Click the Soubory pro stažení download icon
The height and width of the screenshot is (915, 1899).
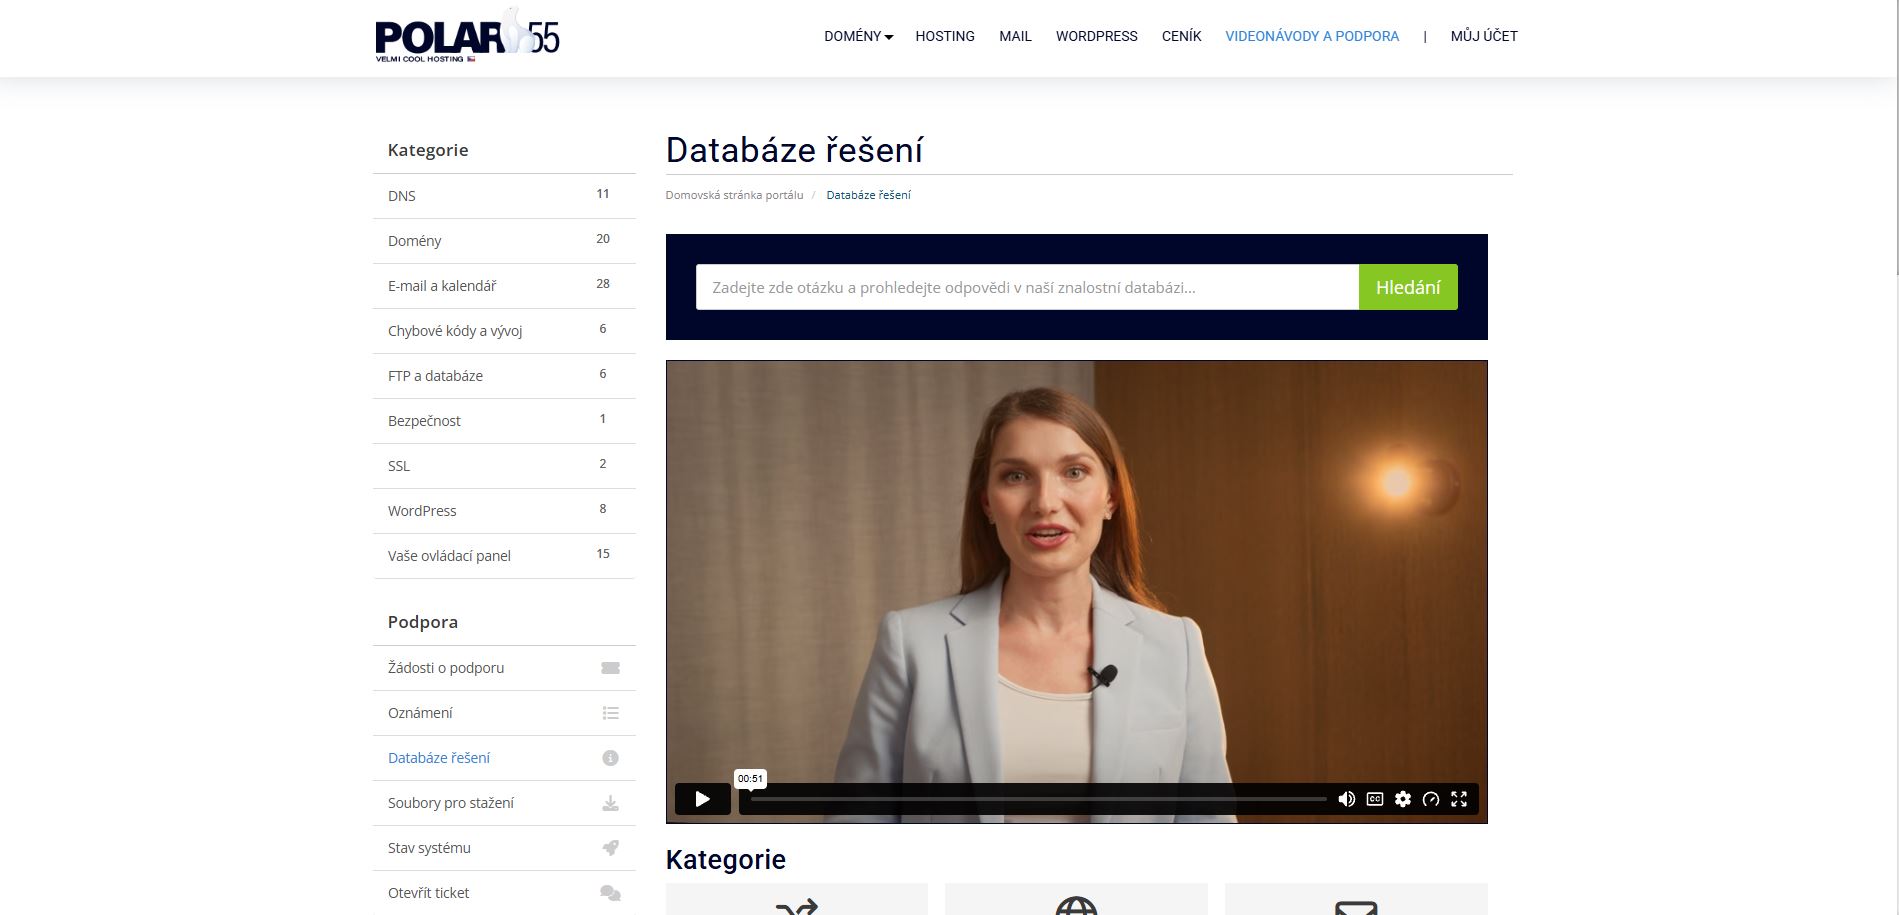(610, 803)
